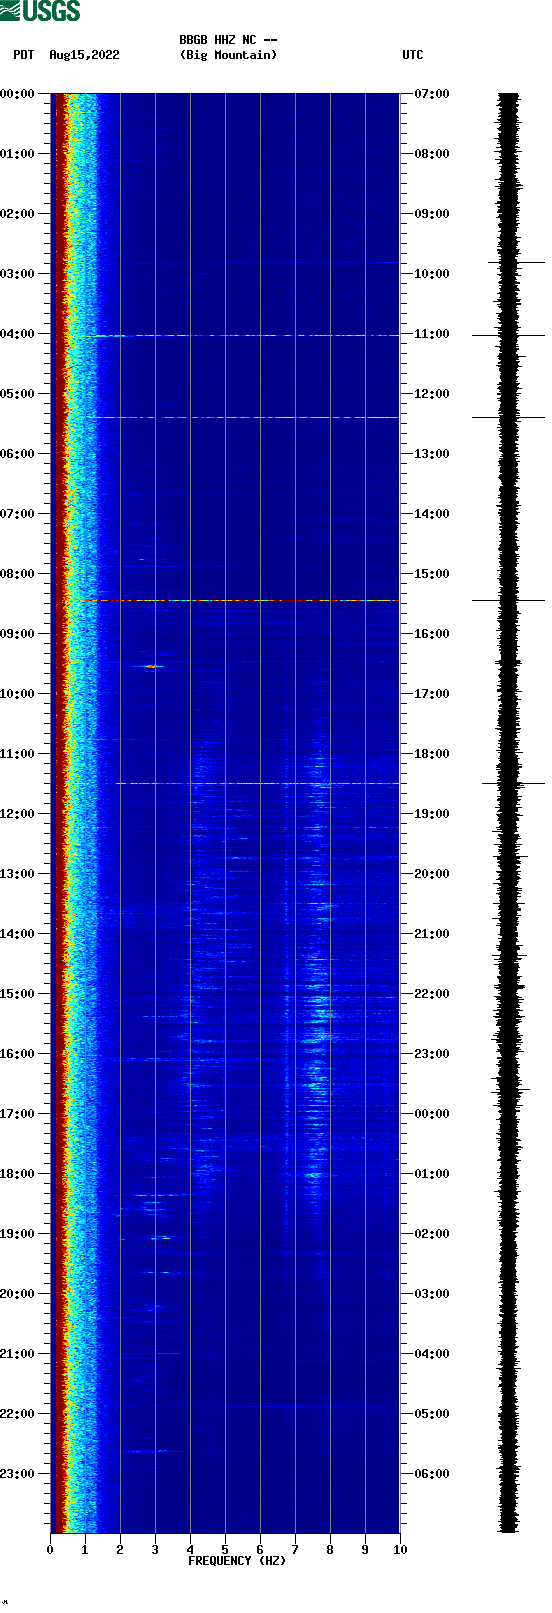Viewport: 552px width, 1613px height.
Task: Click the UTC timezone label
Action: 413,55
